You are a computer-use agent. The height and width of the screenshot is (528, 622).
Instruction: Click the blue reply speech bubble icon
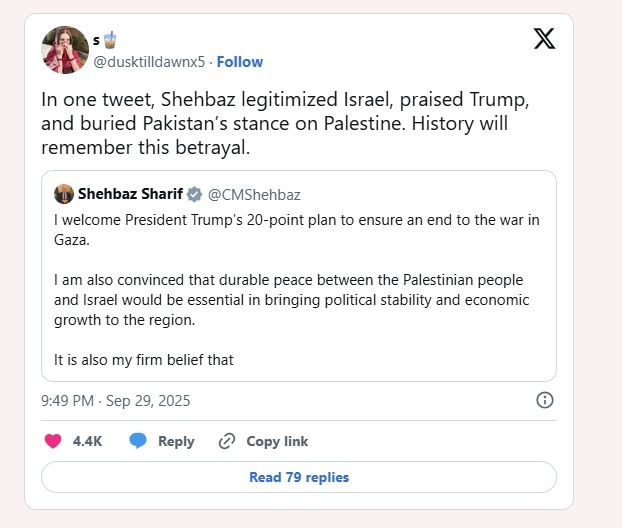(x=138, y=441)
